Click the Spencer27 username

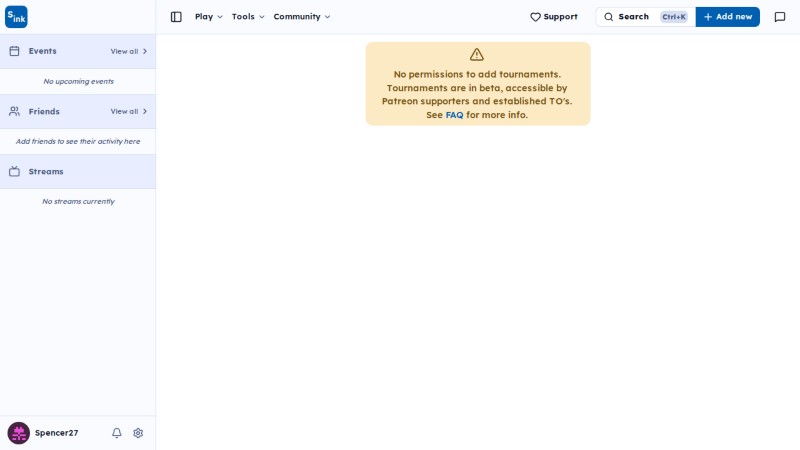(x=56, y=433)
